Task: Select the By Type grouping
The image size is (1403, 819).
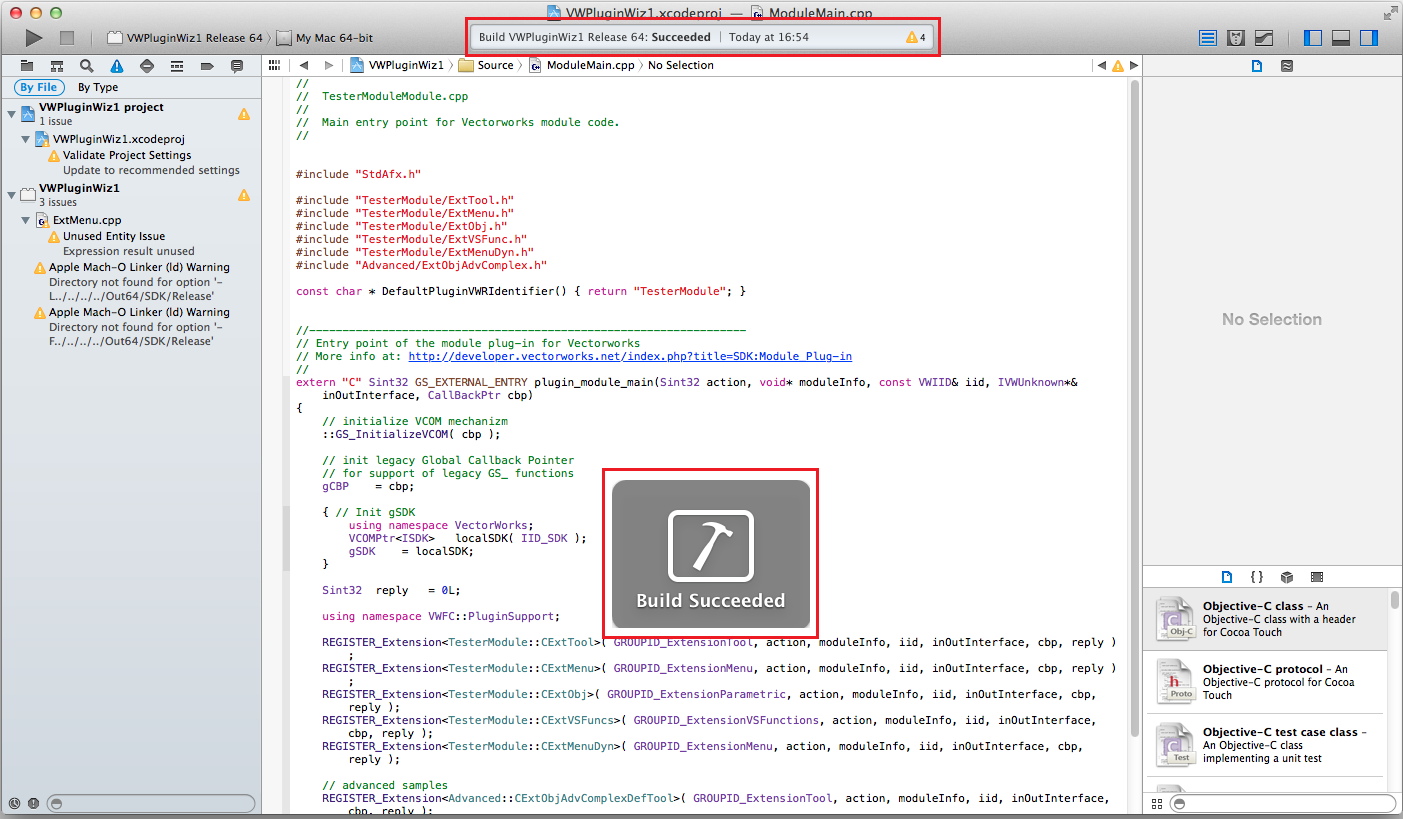Action: click(98, 87)
